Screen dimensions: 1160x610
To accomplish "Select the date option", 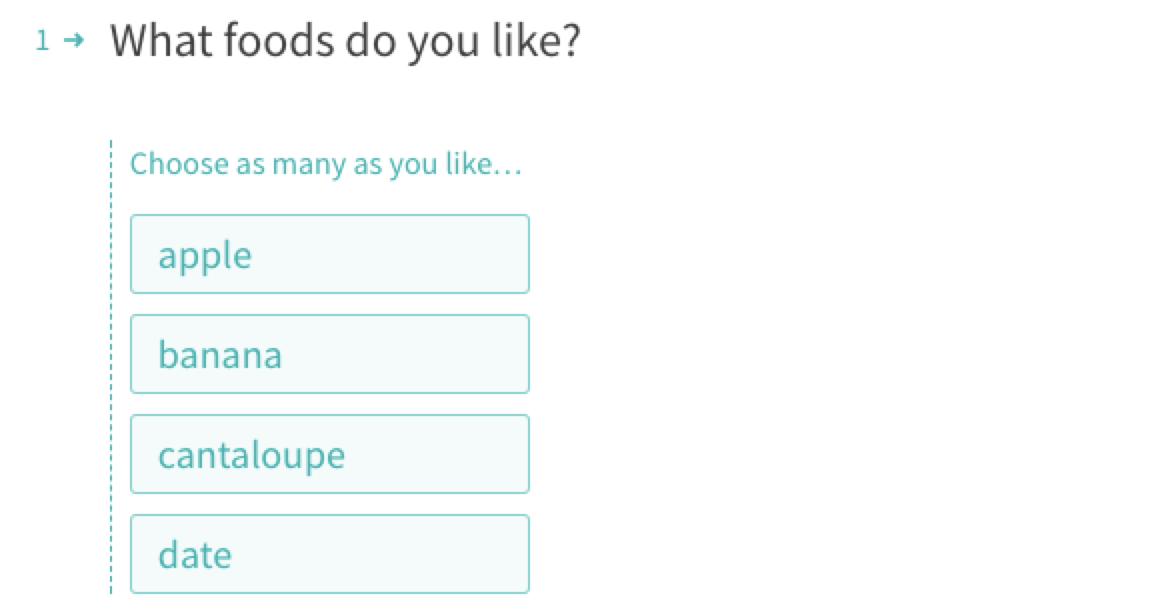I will [330, 554].
